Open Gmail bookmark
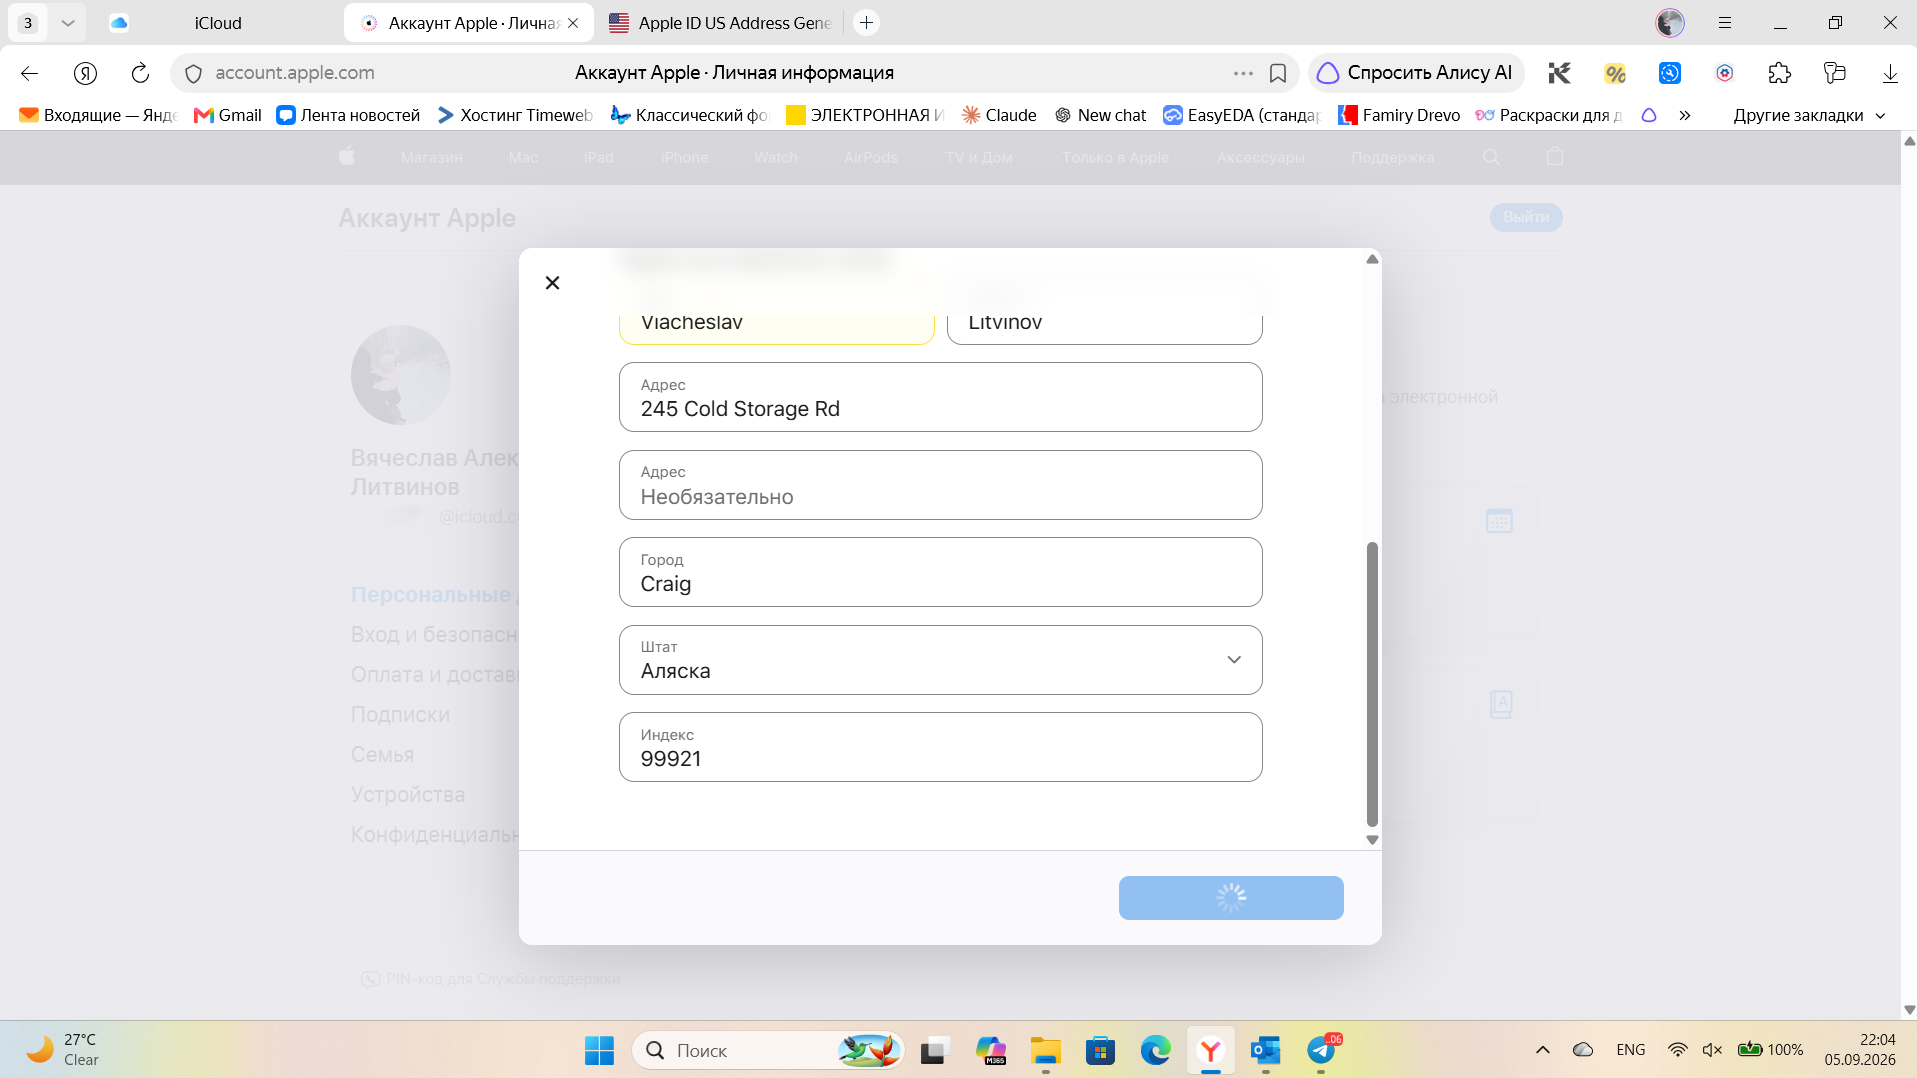This screenshot has height=1078, width=1917. (x=228, y=115)
